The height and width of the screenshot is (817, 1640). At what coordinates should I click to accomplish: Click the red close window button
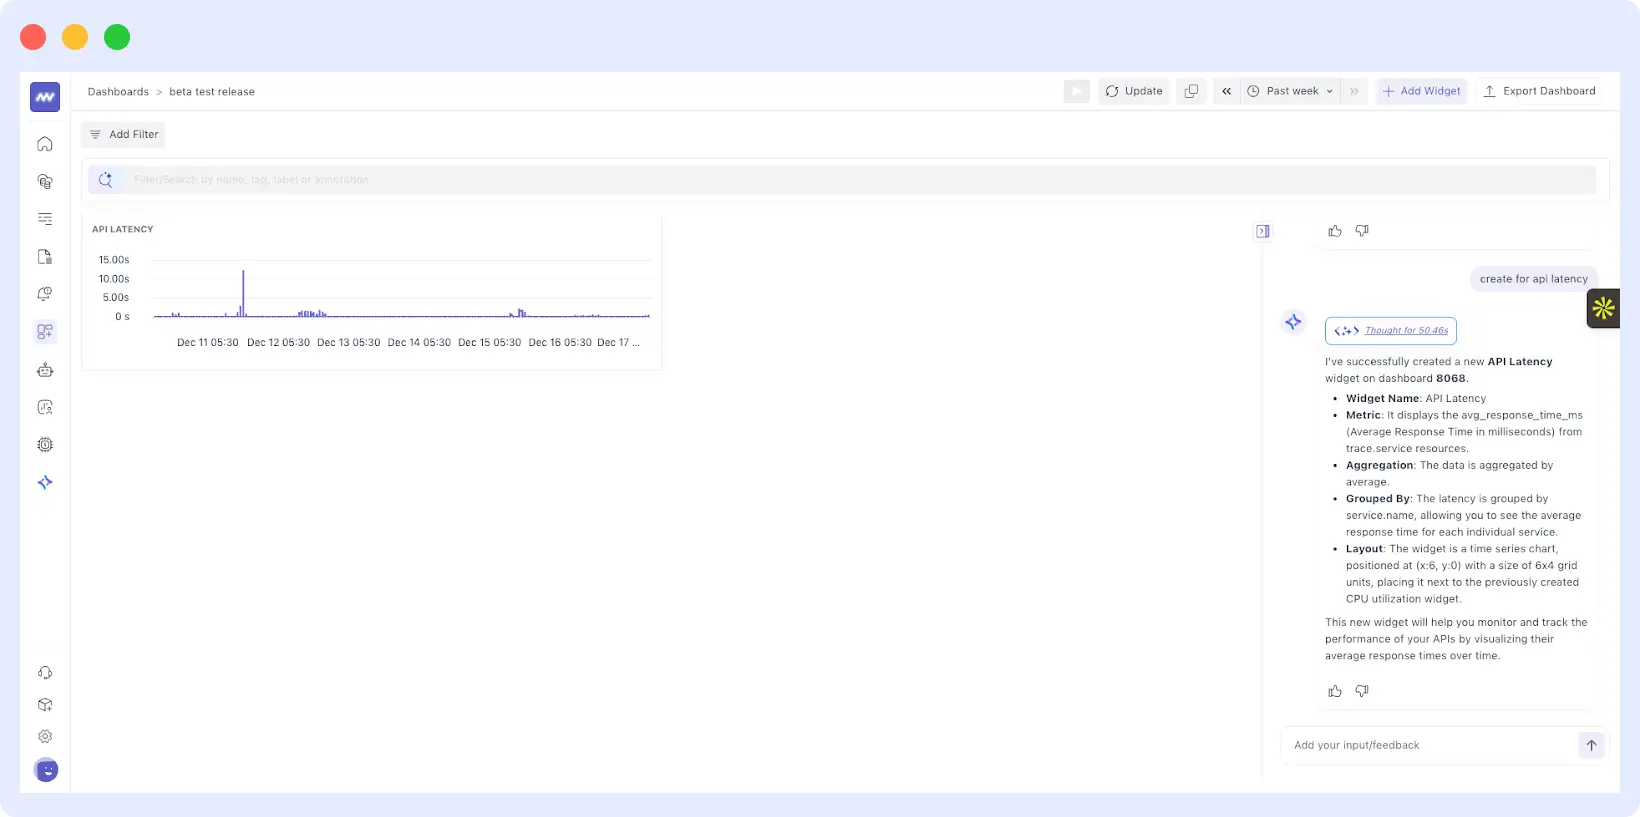point(33,37)
